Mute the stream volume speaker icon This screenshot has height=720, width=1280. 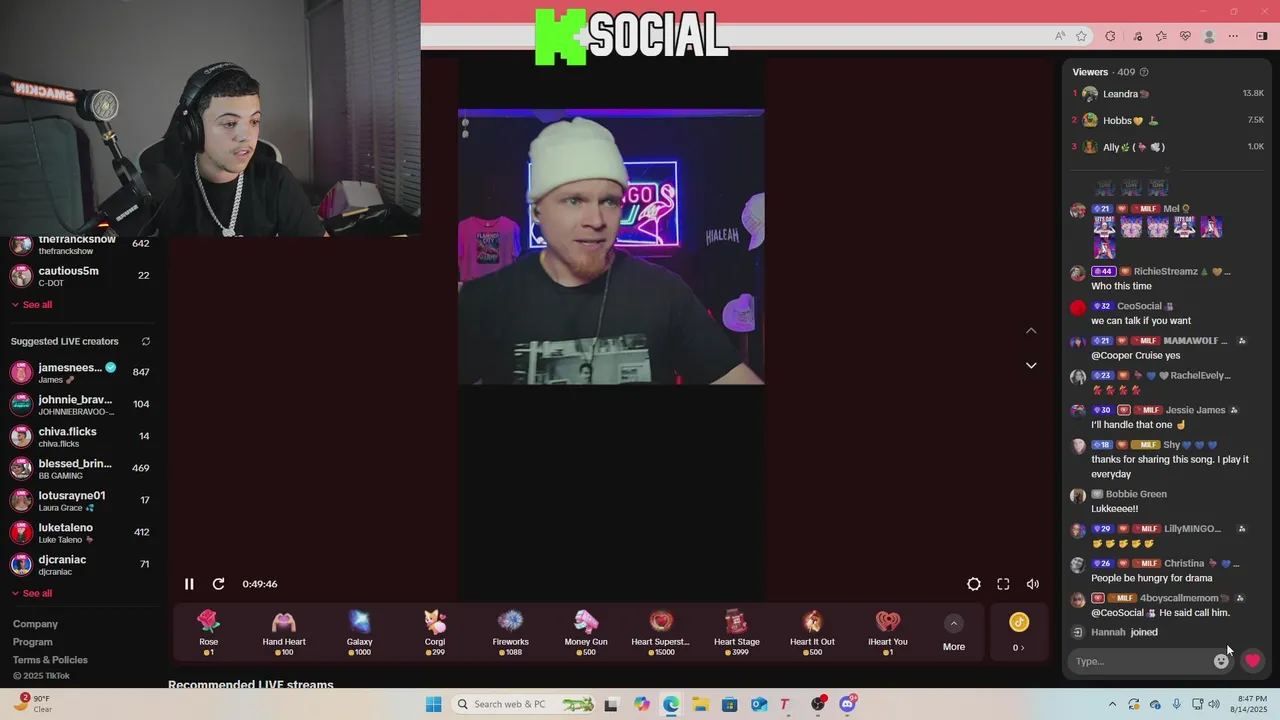coord(1033,584)
